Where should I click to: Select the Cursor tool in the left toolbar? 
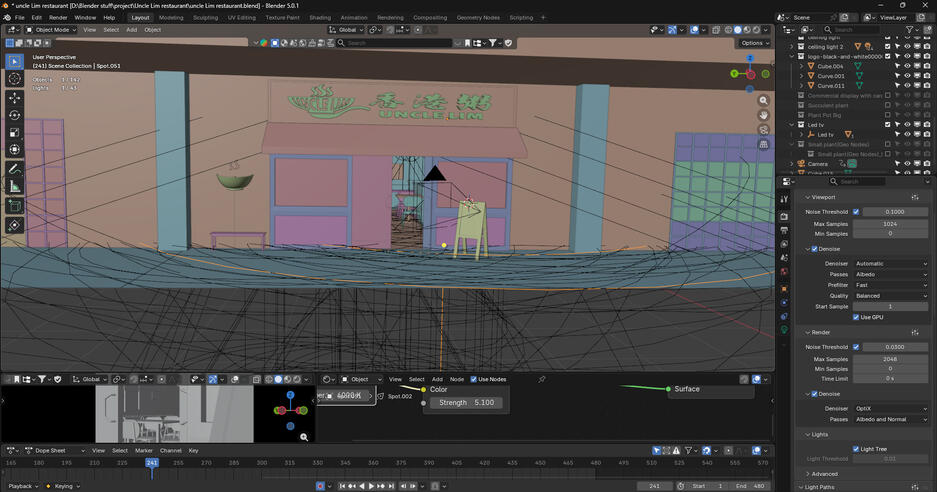[14, 78]
